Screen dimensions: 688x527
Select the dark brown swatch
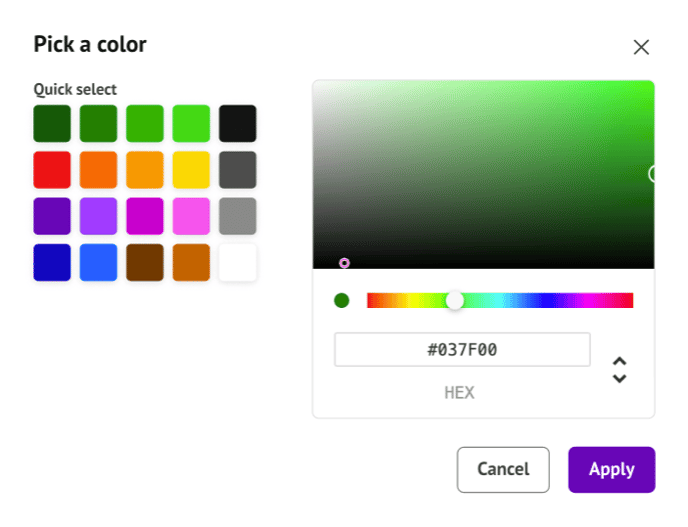(x=145, y=262)
